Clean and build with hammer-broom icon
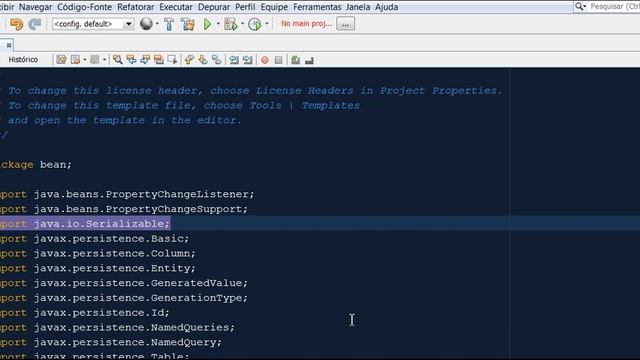Image resolution: width=640 pixels, height=360 pixels. click(188, 24)
